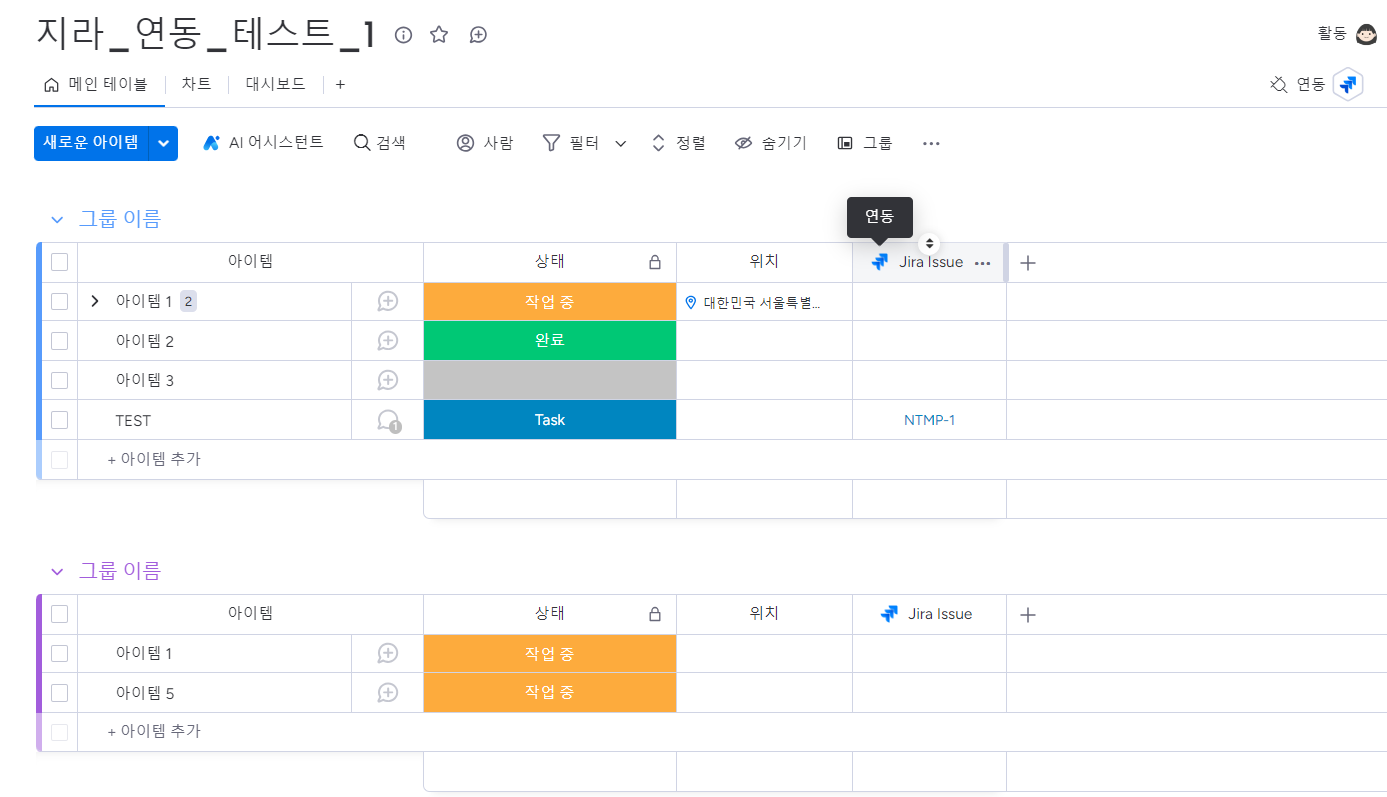The width and height of the screenshot is (1387, 797).
Task: Click 새로운 아이템 button
Action: 91,143
